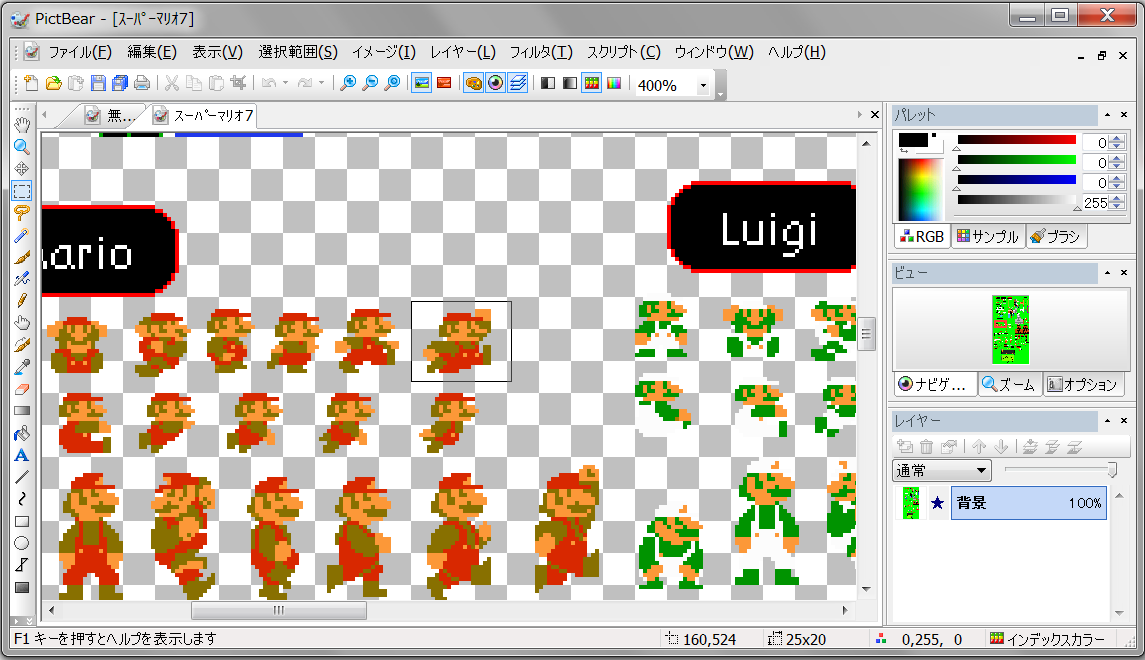Select the Smudge finger tool
Viewport: 1145px width, 660px height.
click(22, 323)
